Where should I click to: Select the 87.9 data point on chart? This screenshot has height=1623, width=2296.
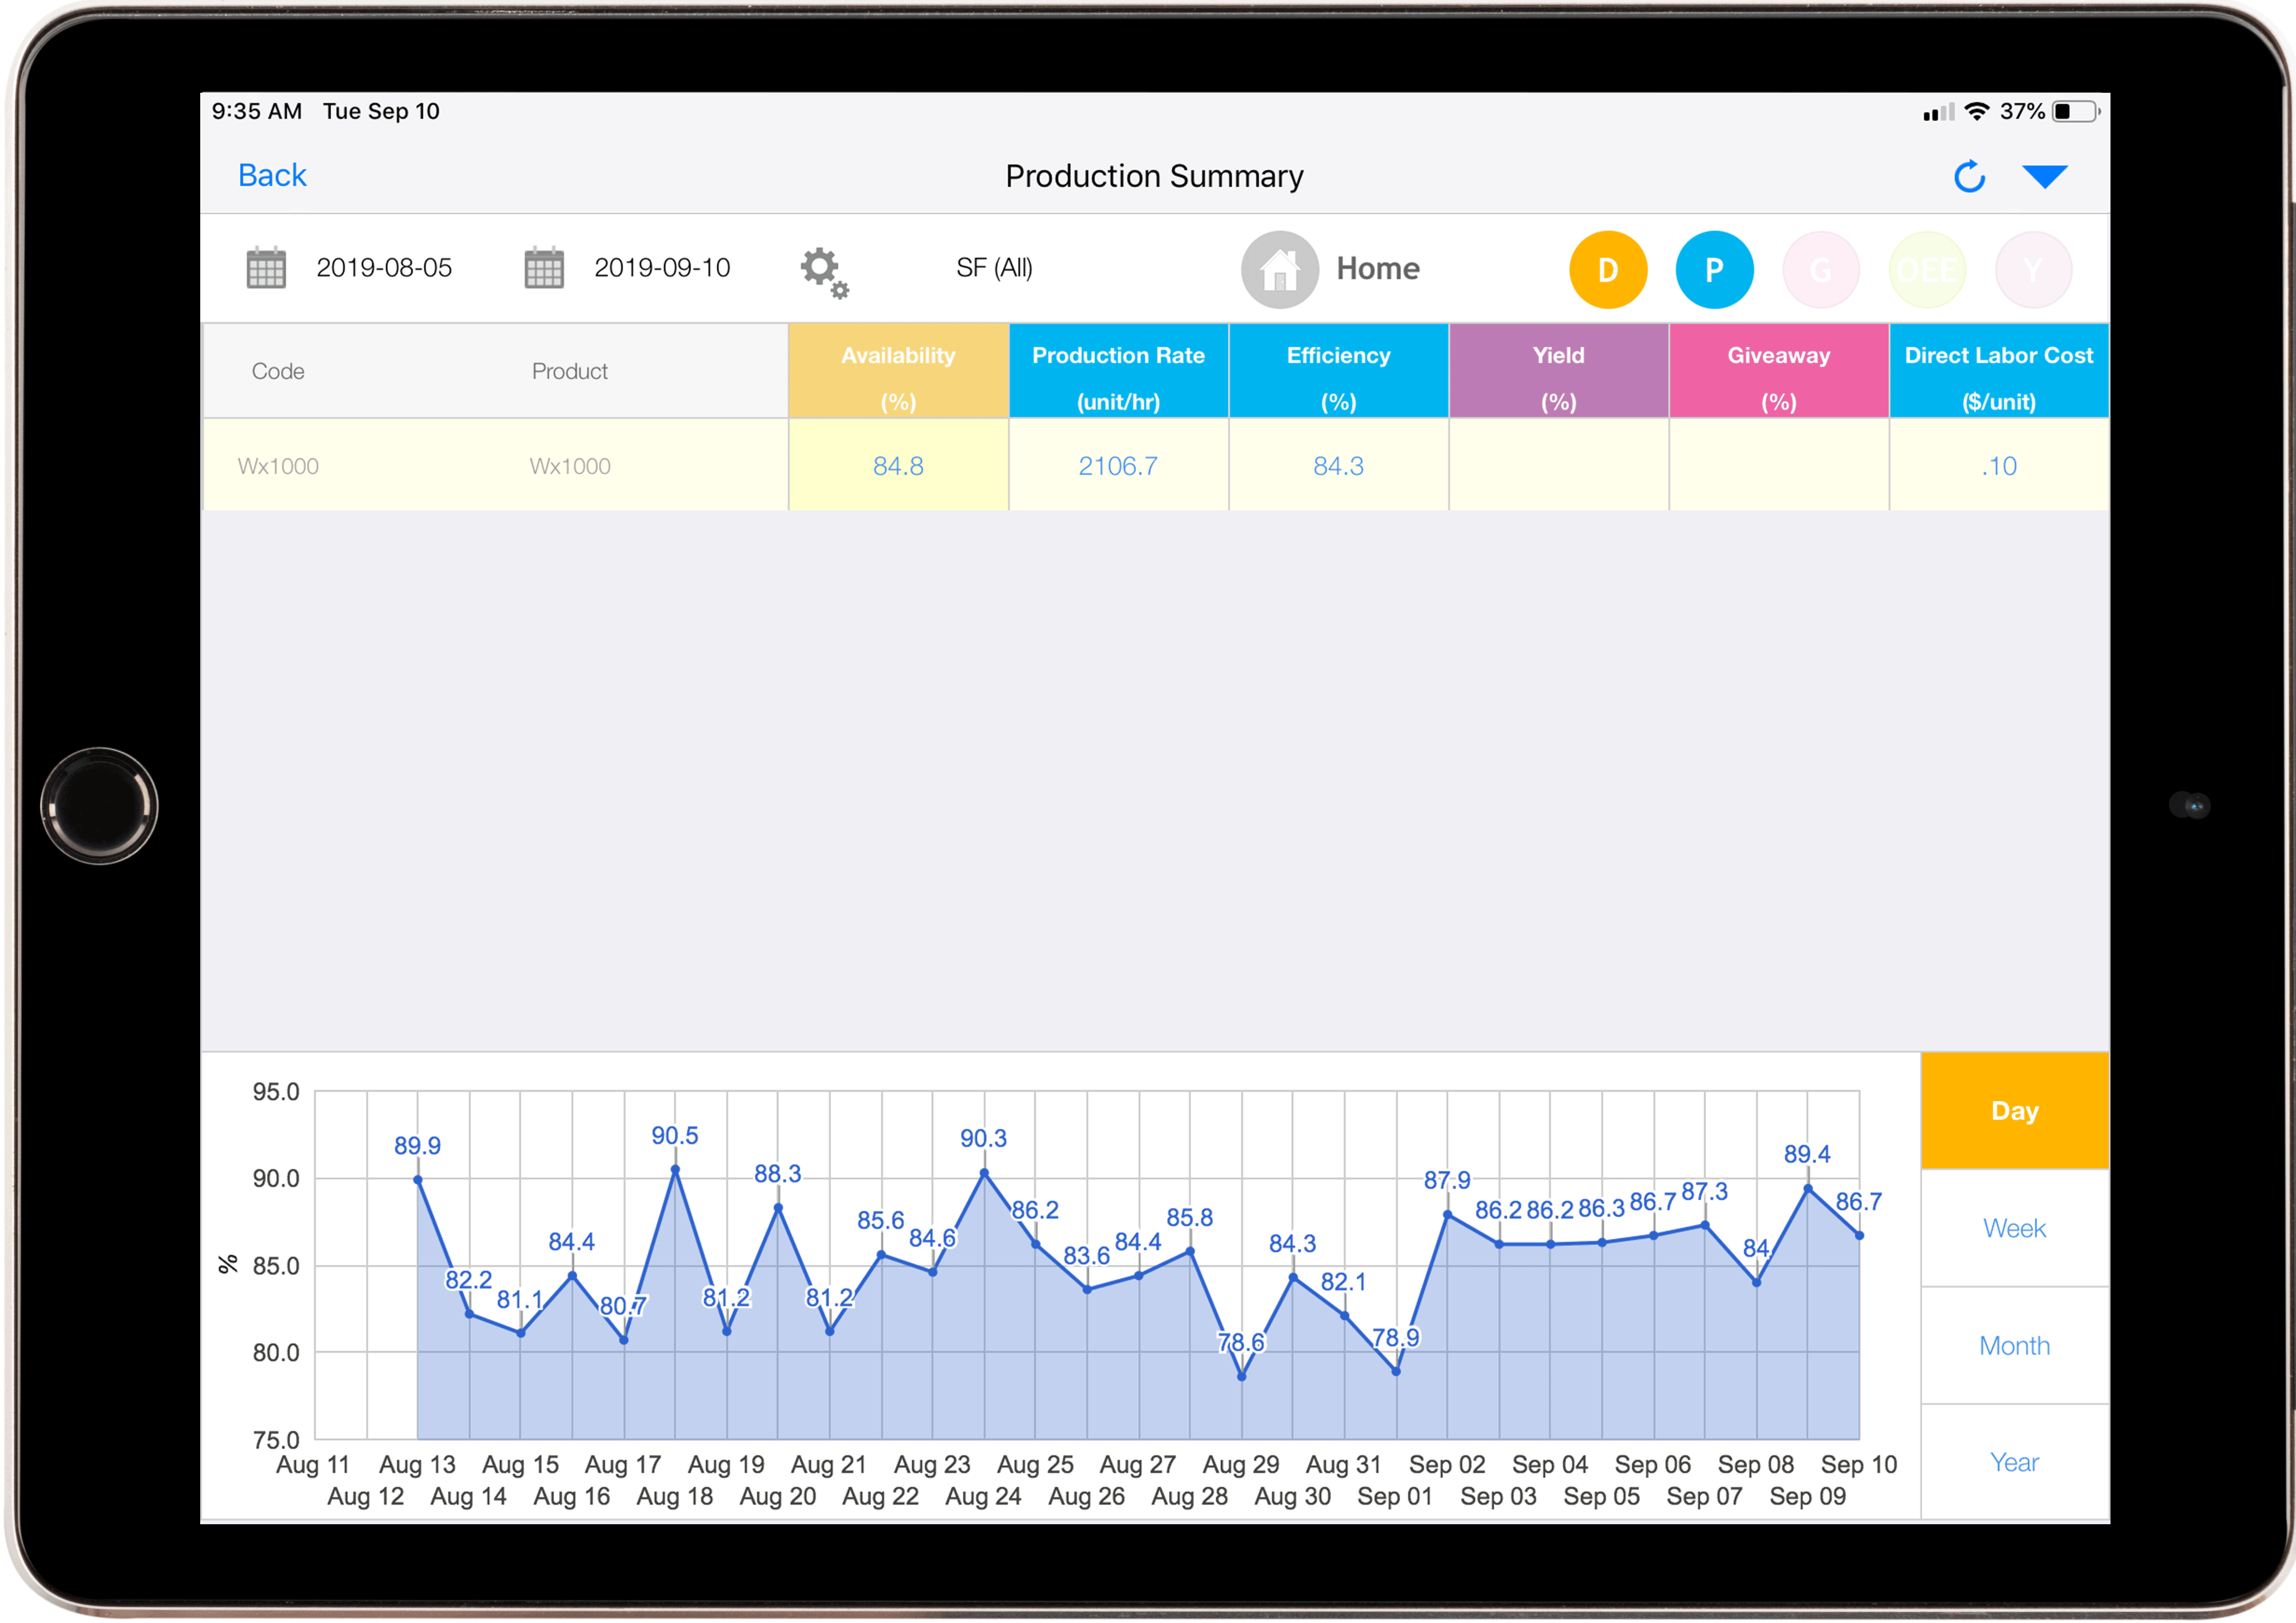[x=1447, y=1215]
